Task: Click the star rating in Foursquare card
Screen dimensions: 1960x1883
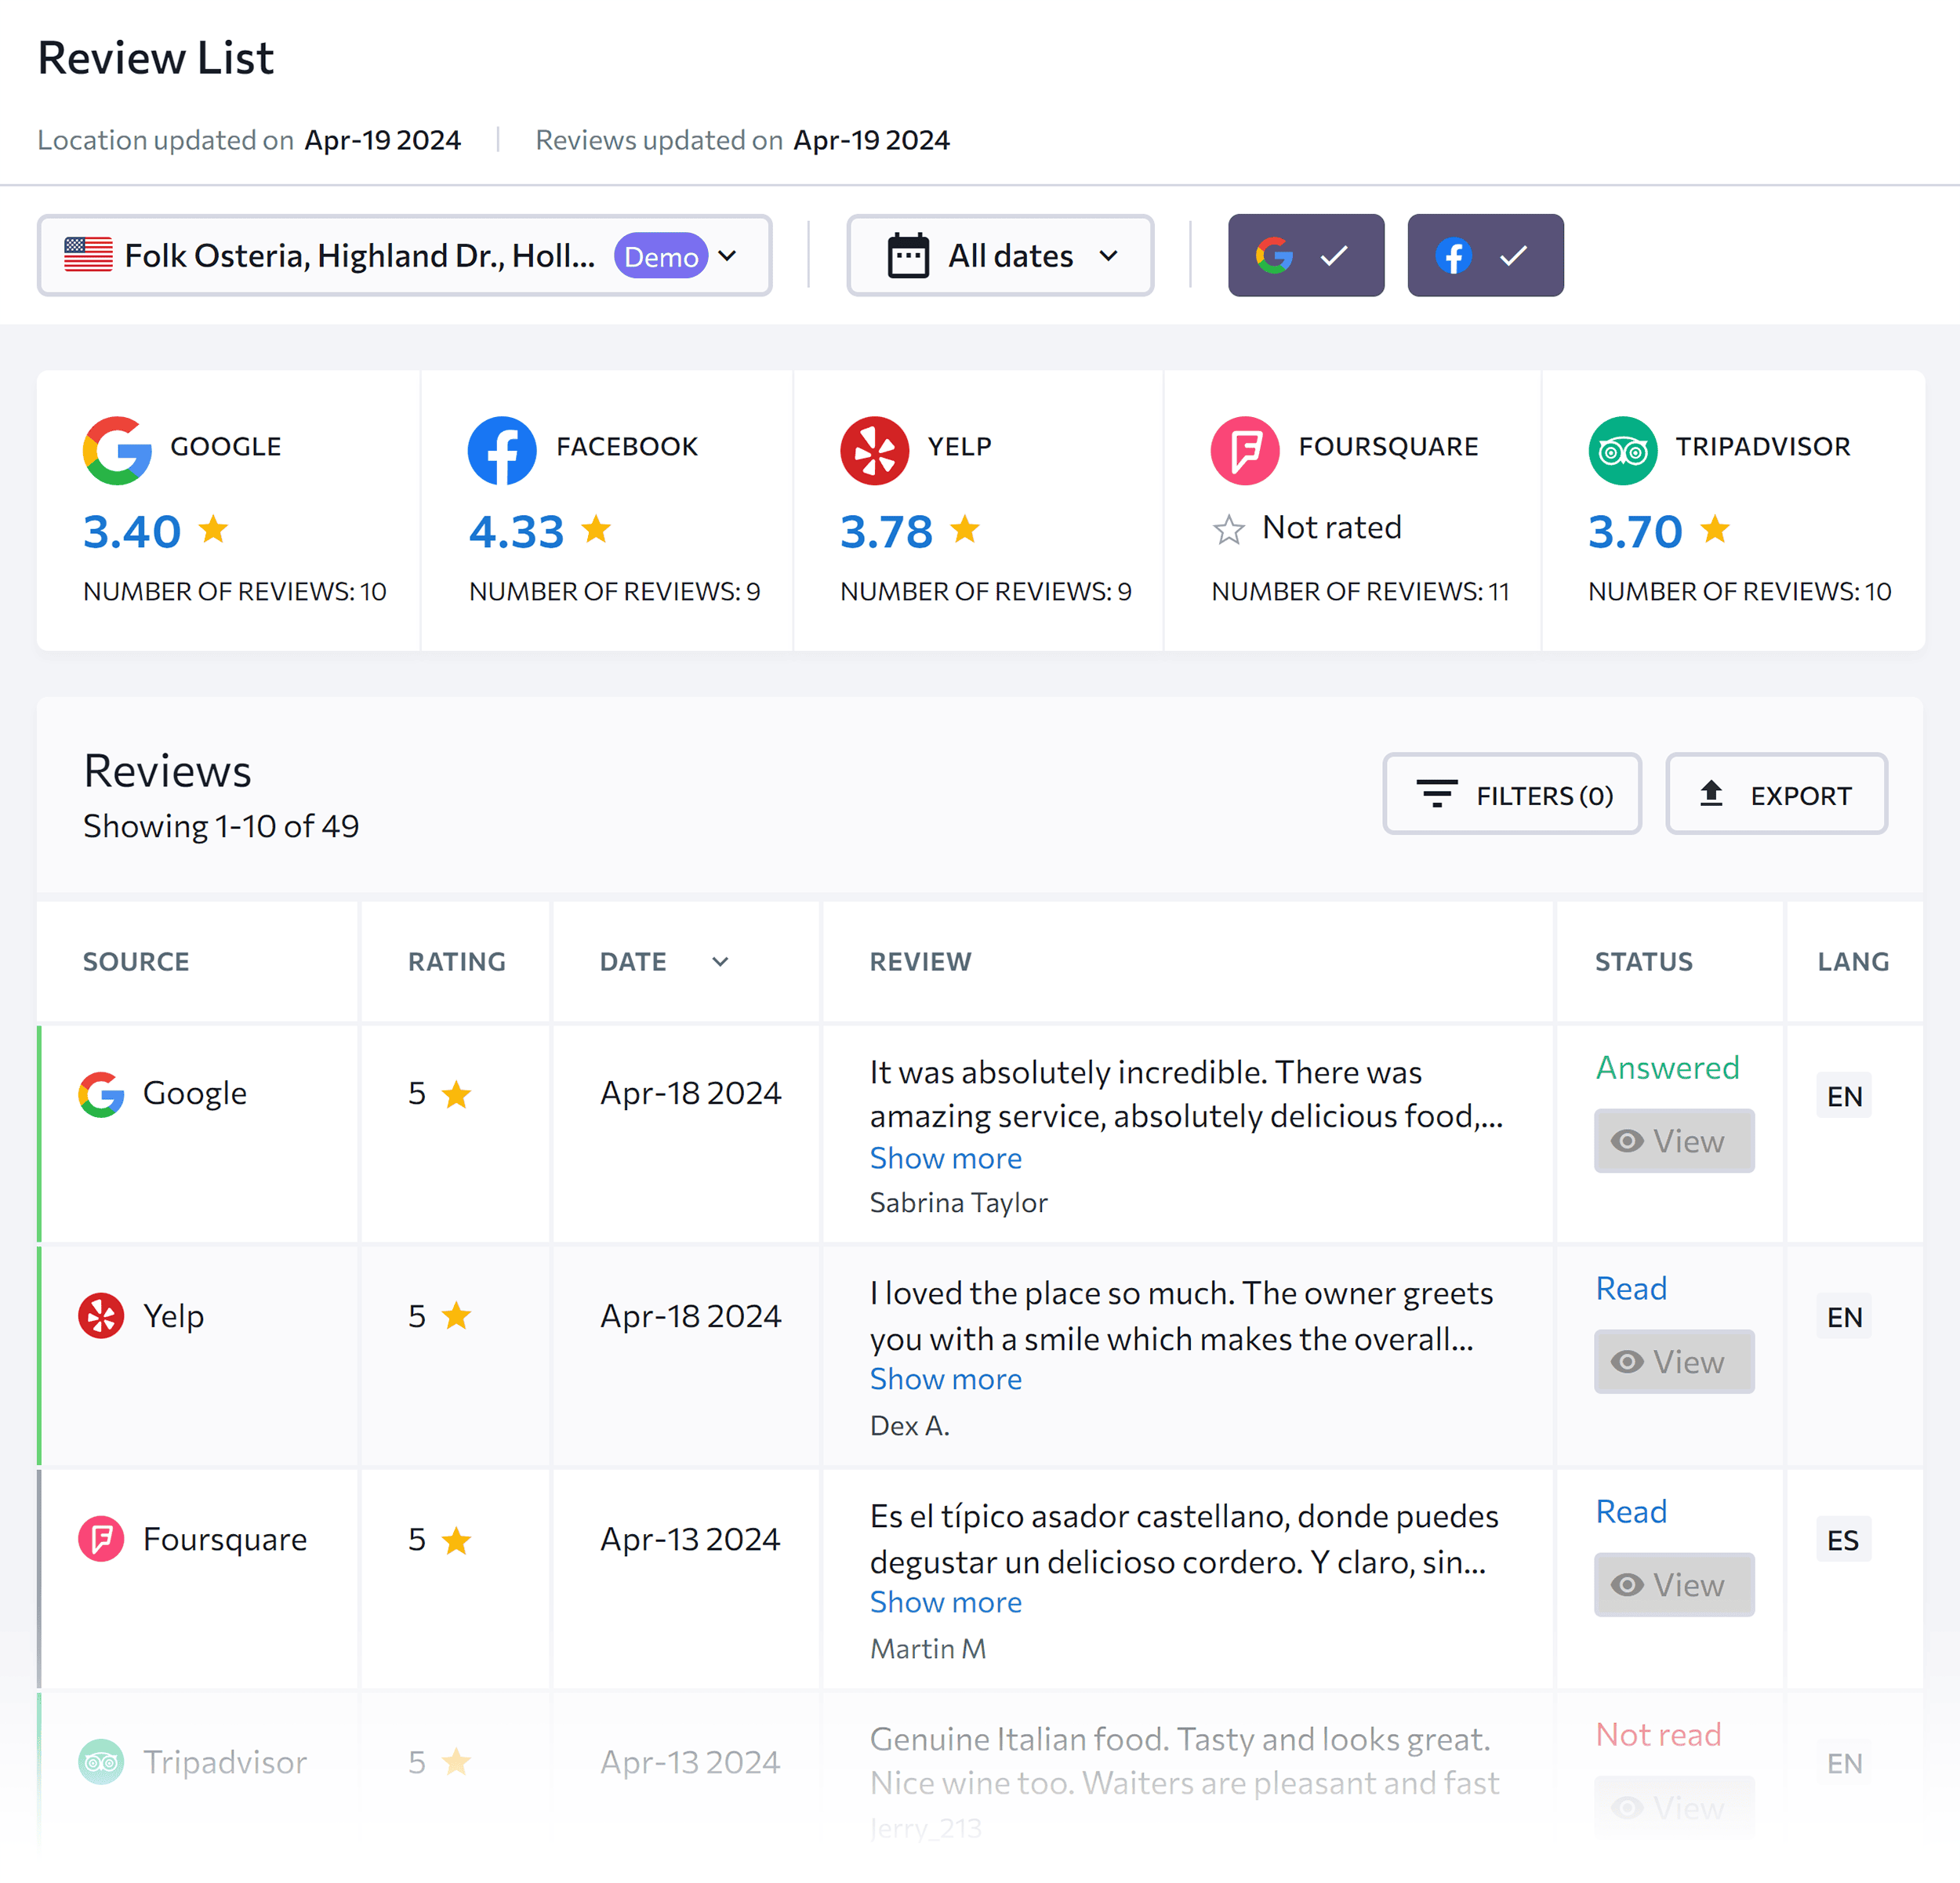Action: click(x=1228, y=529)
